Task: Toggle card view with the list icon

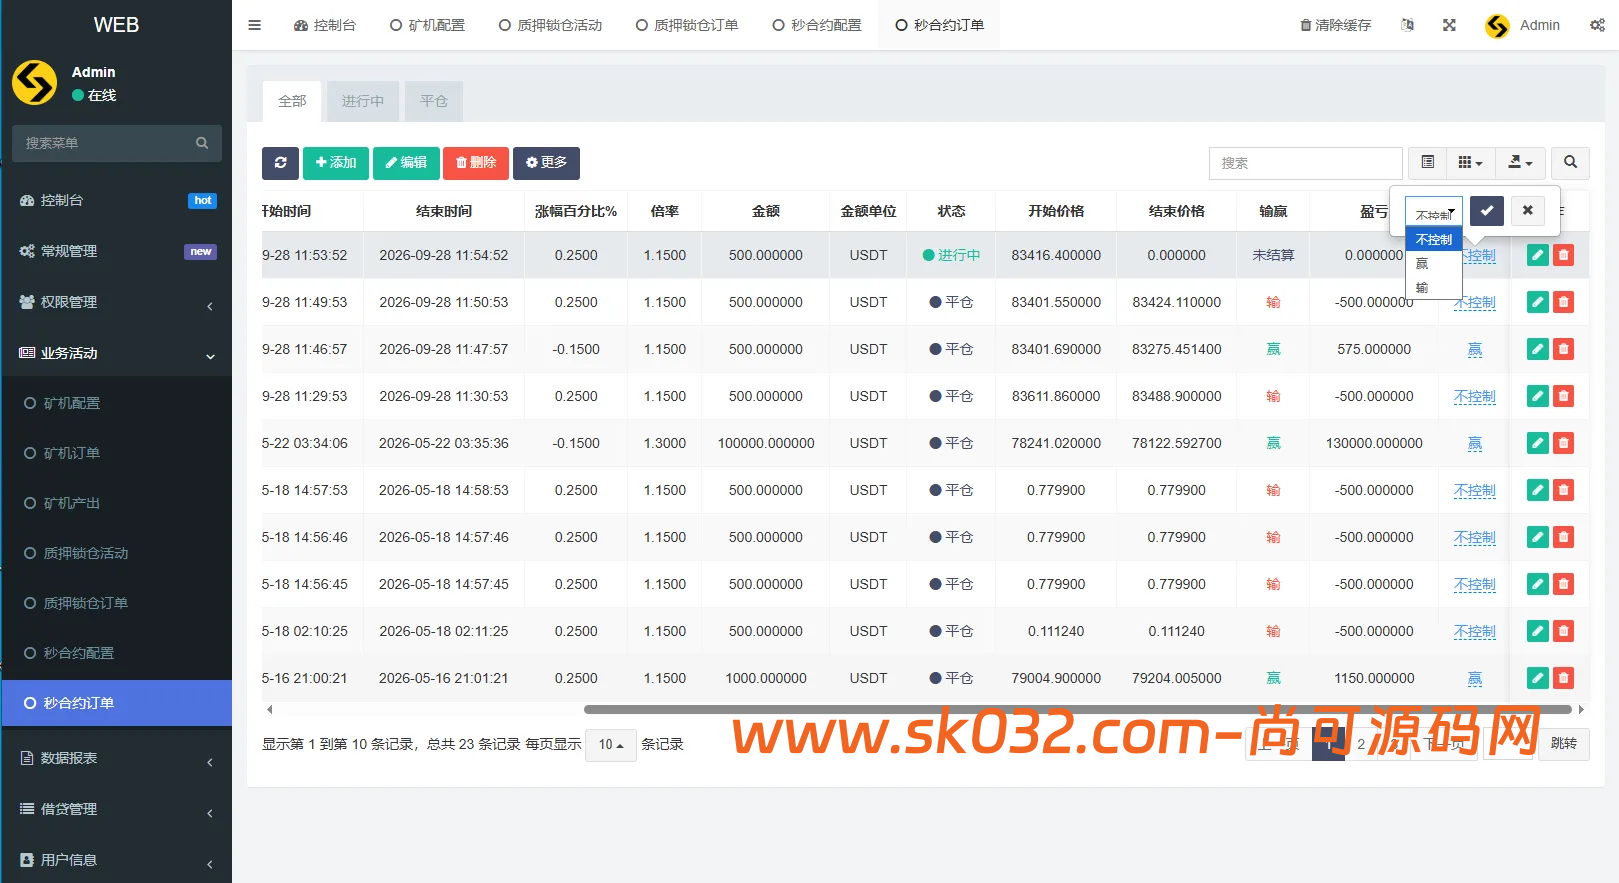Action: click(1427, 162)
